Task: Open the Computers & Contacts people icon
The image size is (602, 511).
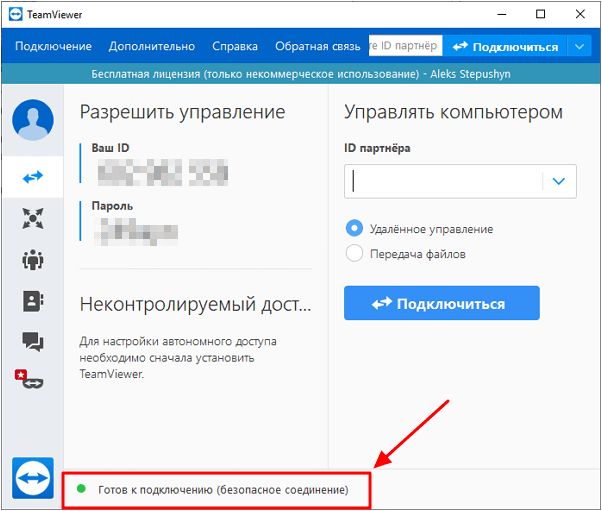Action: point(33,260)
